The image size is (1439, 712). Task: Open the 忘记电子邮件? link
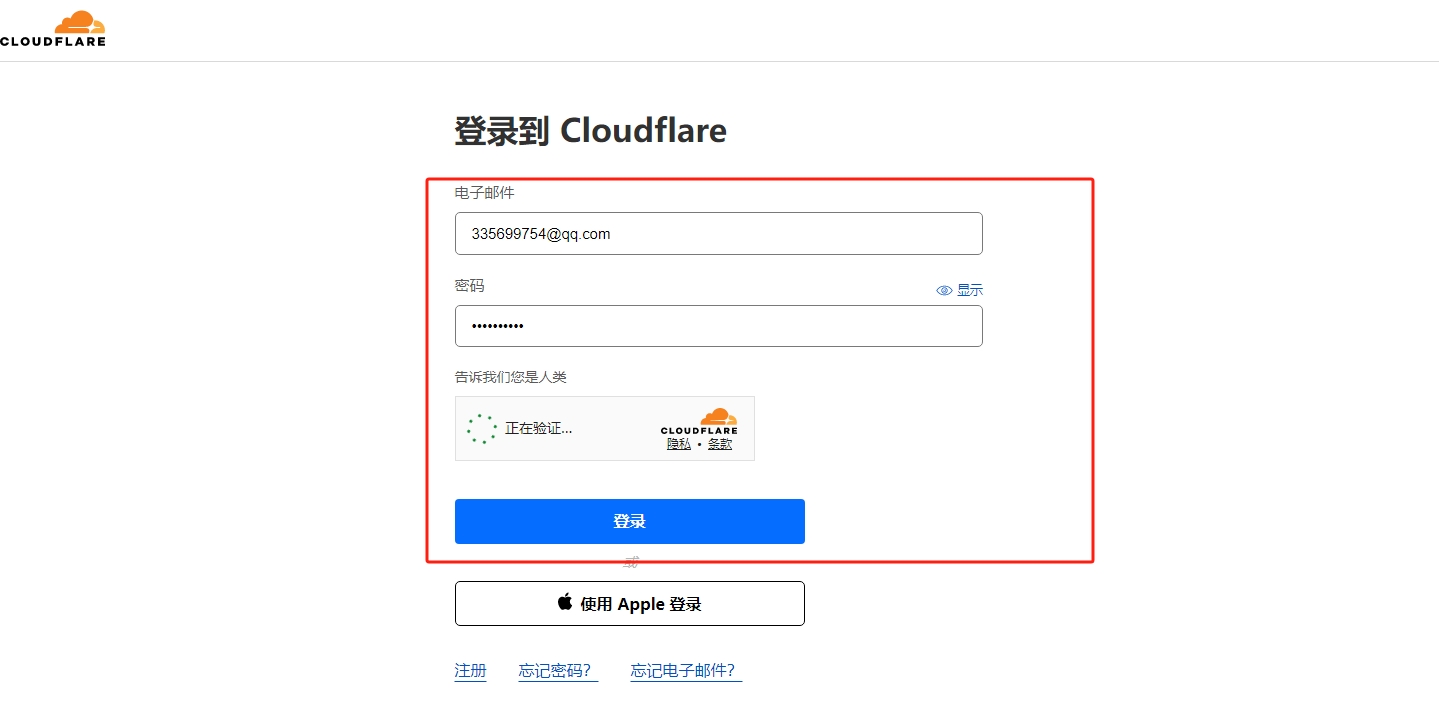(x=686, y=671)
